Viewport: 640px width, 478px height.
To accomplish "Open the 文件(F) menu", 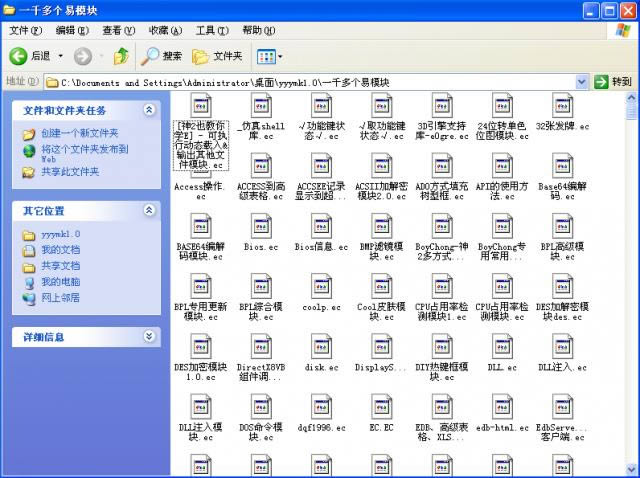I will coord(25,31).
